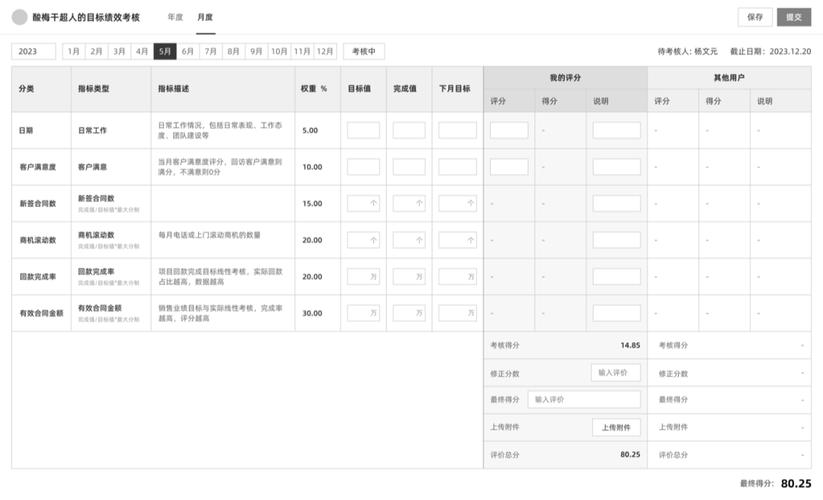Click the gray user avatar circle
This screenshot has width=823, height=500.
19,17
